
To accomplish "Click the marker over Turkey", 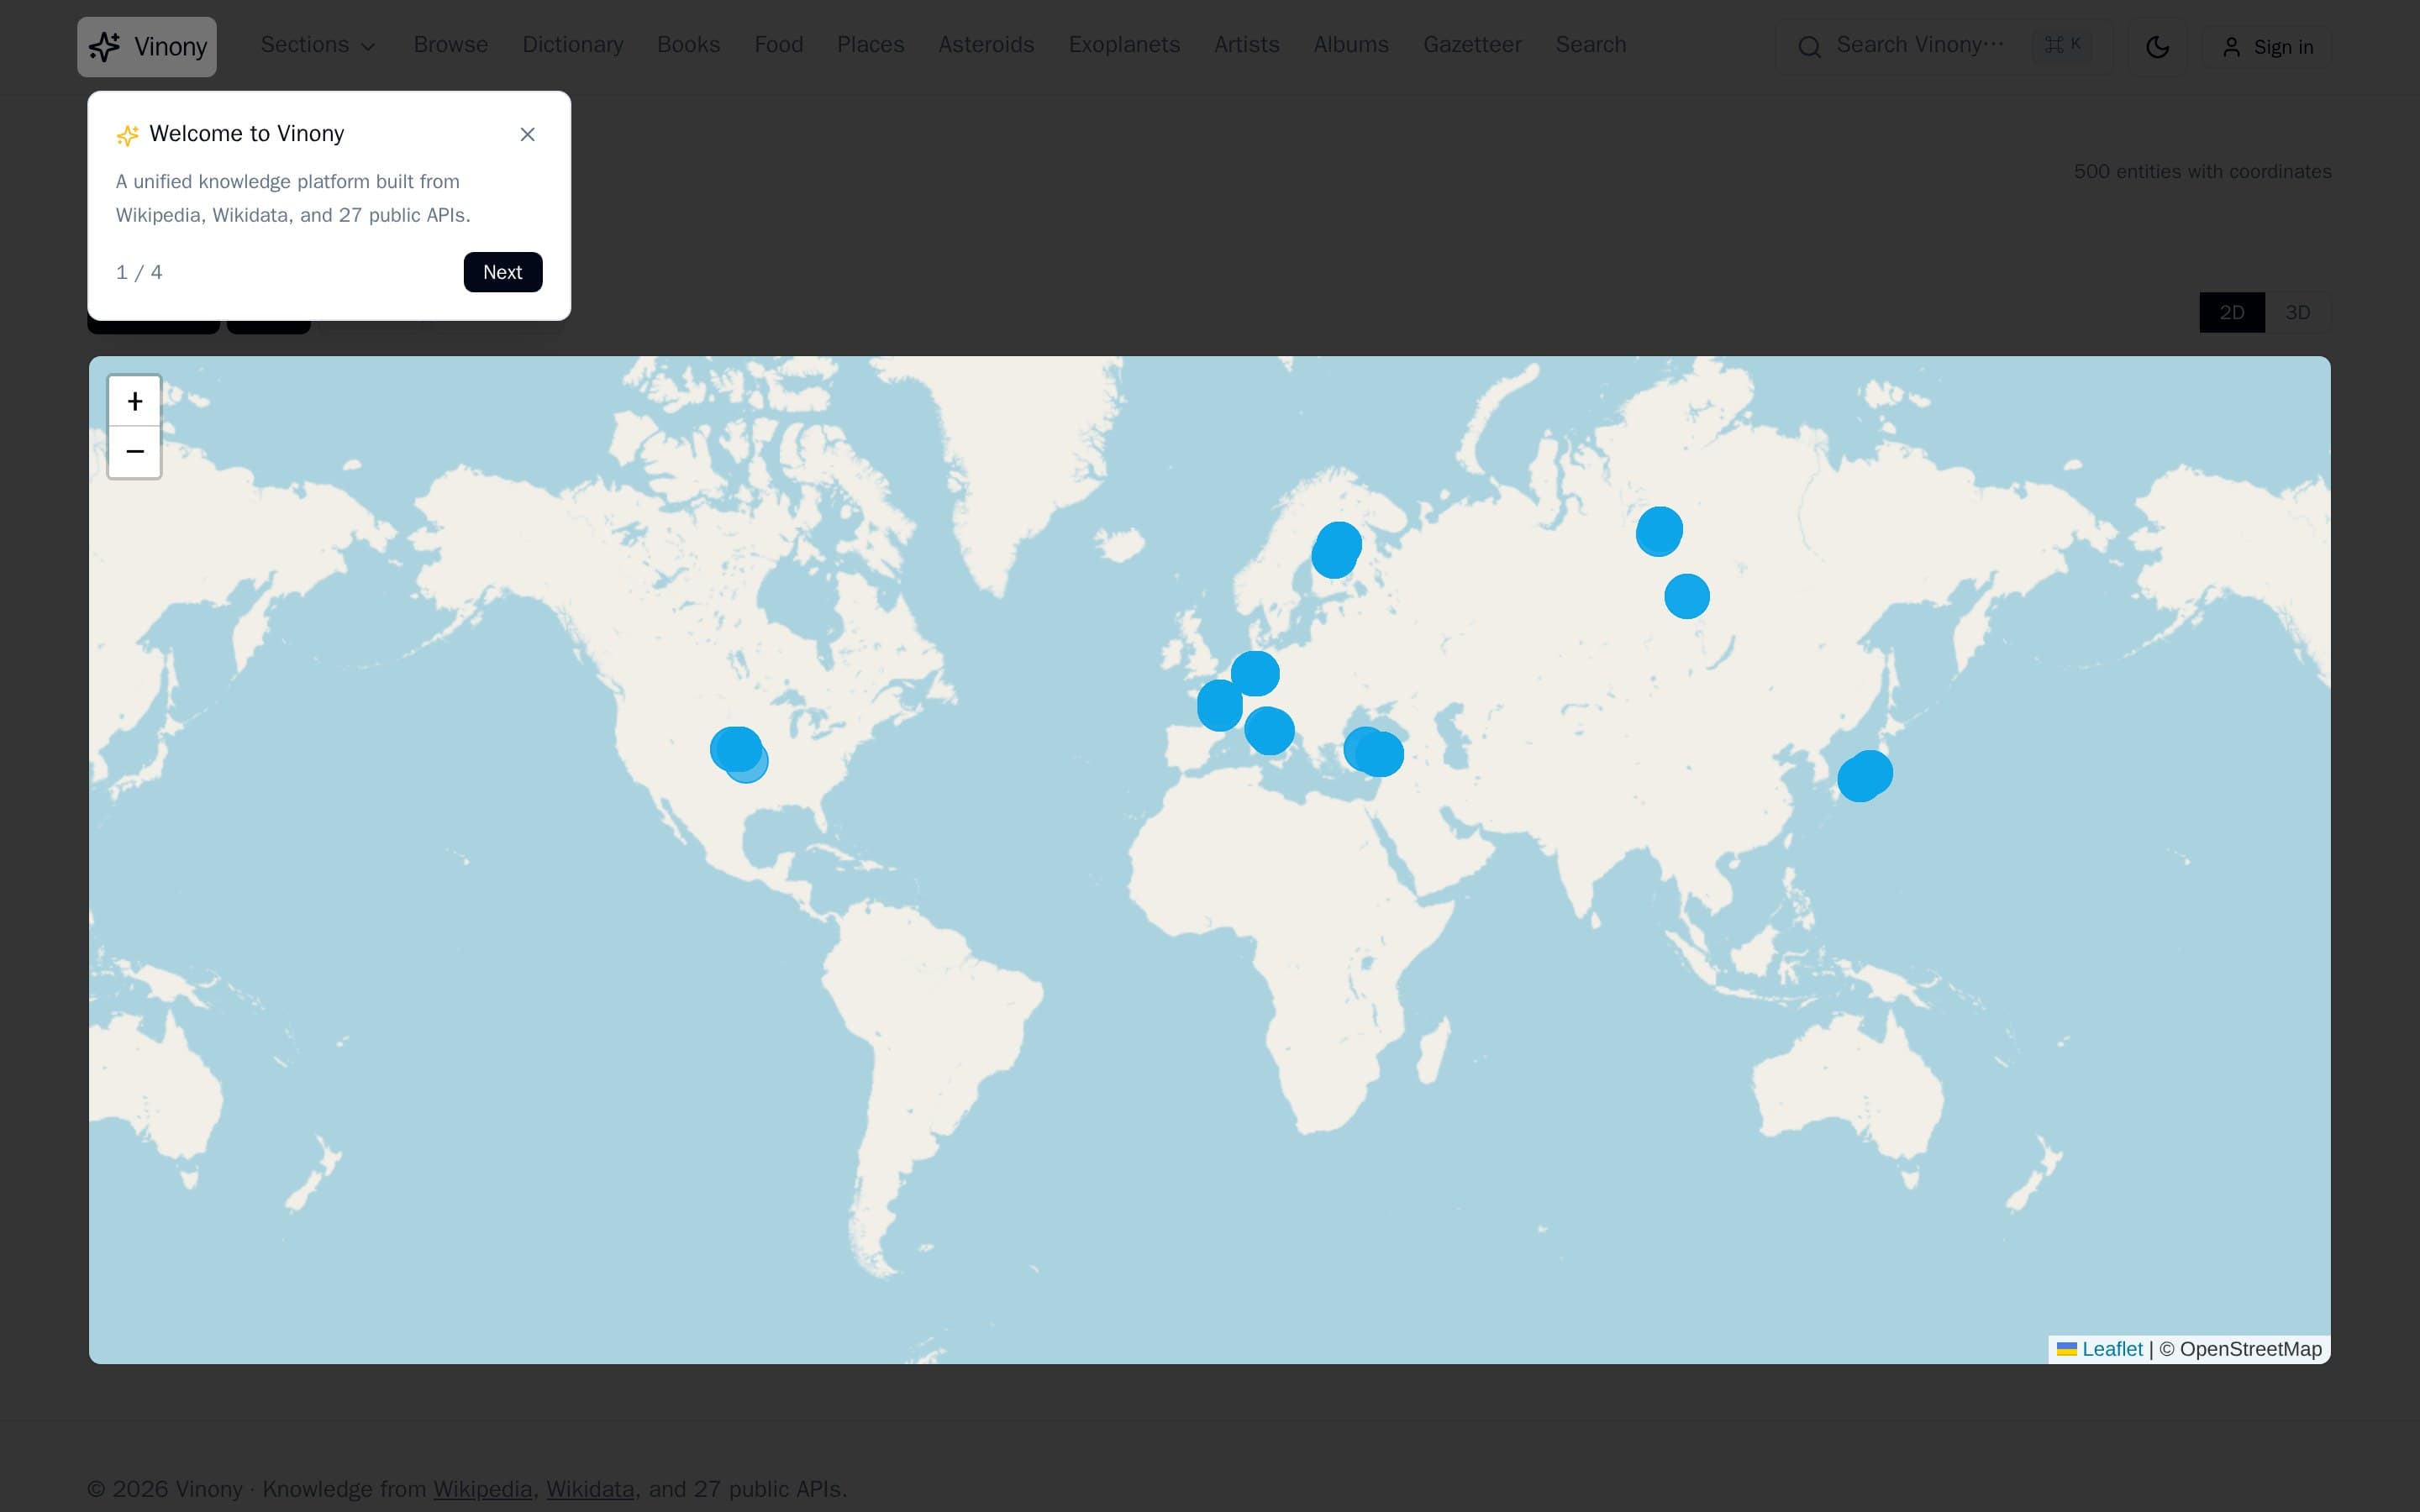I will 1374,752.
